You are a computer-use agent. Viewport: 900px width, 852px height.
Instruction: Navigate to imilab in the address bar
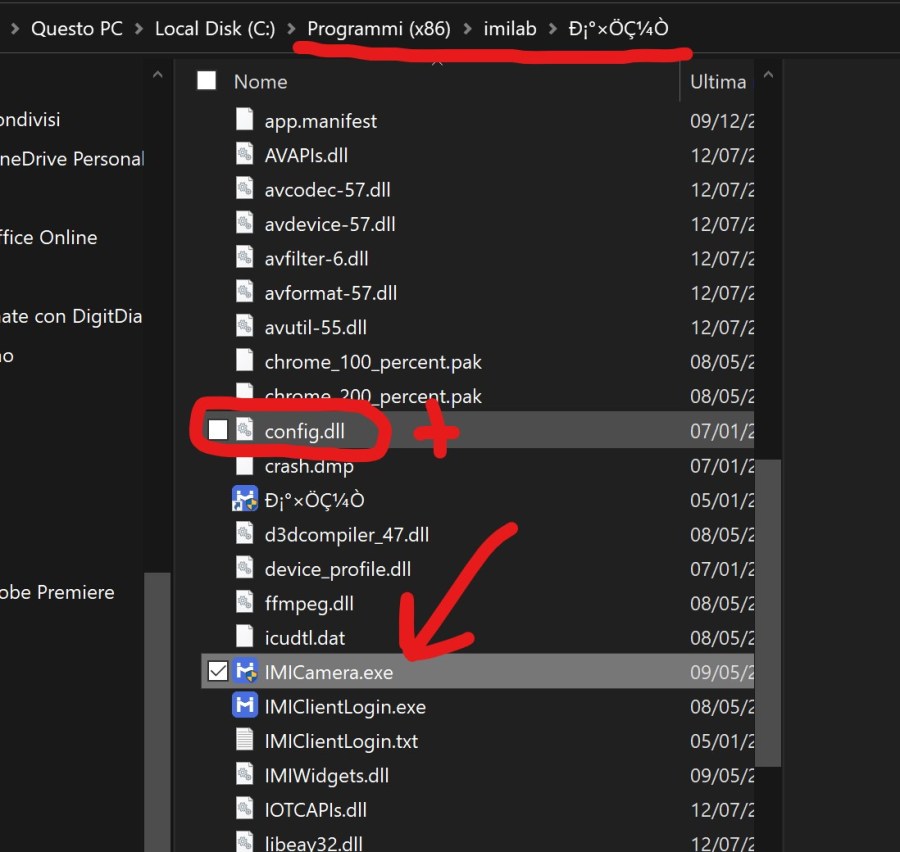pos(509,29)
